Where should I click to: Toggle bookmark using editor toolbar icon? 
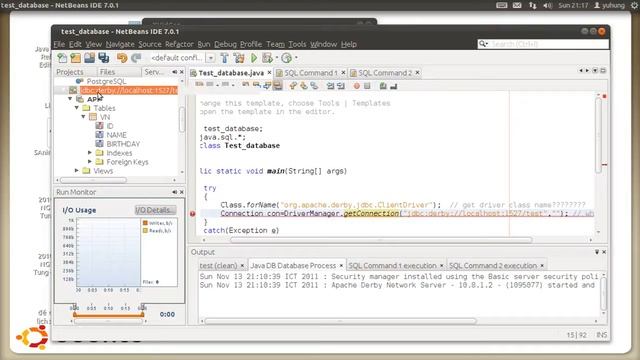coord(314,86)
